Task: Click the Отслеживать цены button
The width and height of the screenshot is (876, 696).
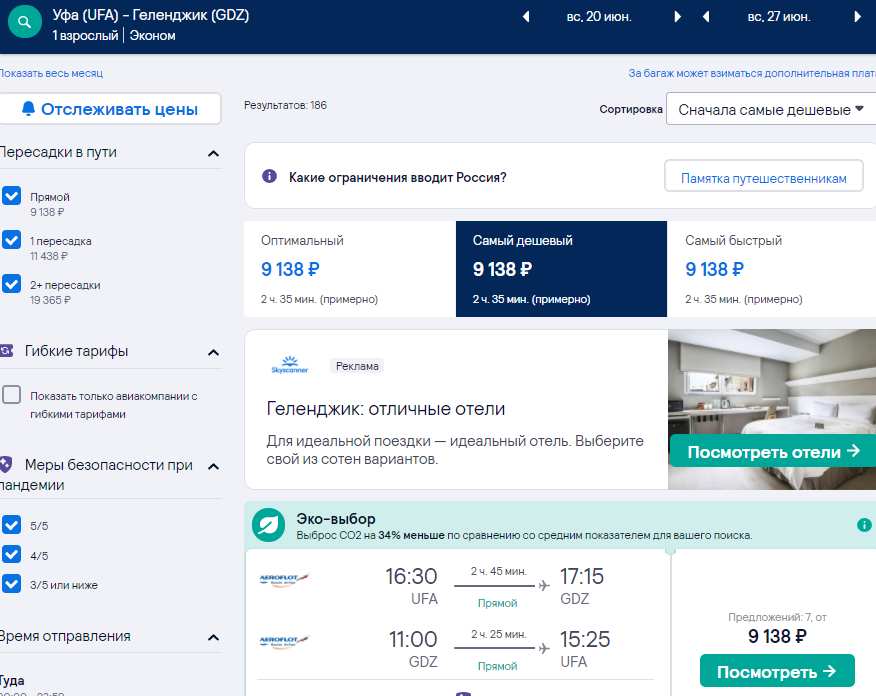Action: (x=111, y=109)
